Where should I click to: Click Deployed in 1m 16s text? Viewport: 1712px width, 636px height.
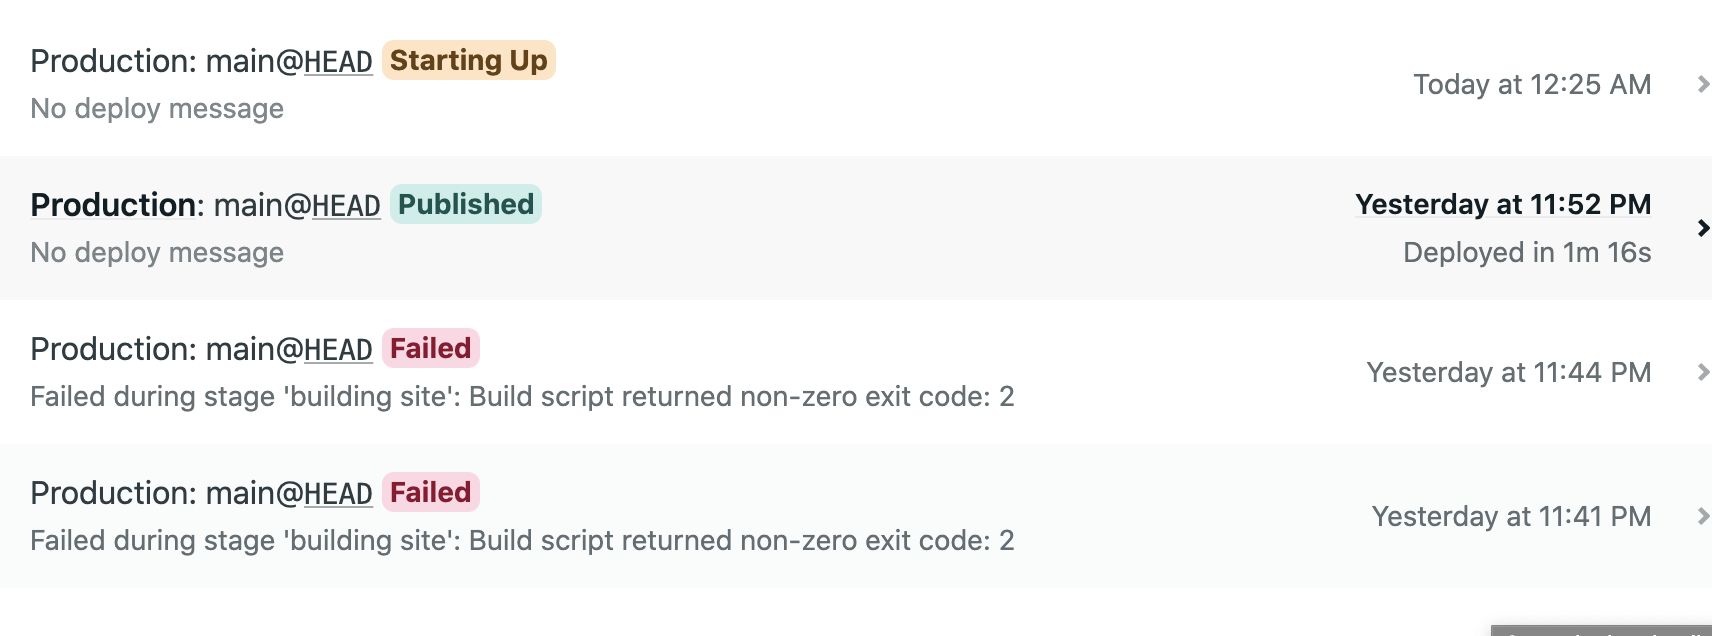coord(1526,253)
